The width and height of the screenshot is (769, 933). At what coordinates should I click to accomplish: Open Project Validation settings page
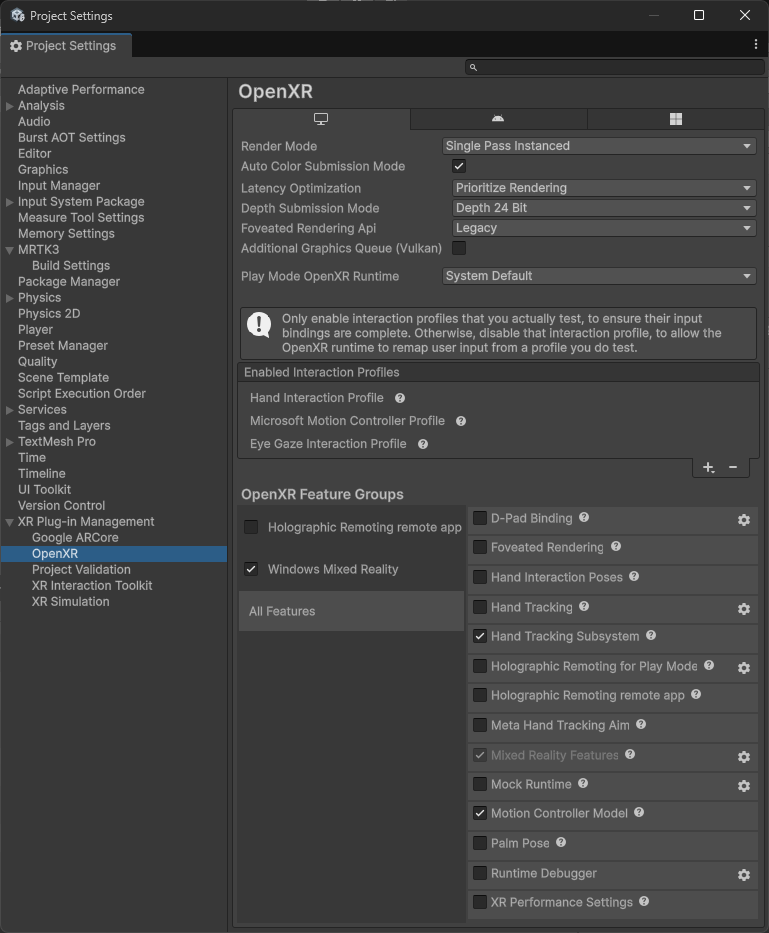pos(81,570)
